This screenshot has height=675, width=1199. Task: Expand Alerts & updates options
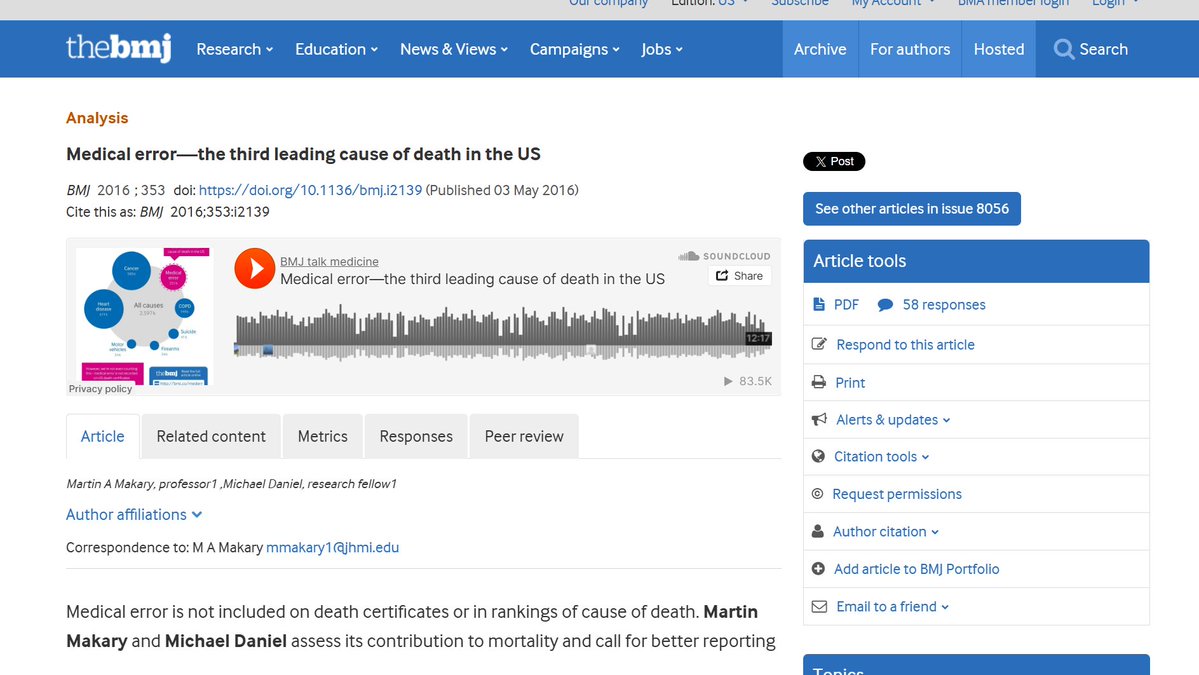pos(893,420)
